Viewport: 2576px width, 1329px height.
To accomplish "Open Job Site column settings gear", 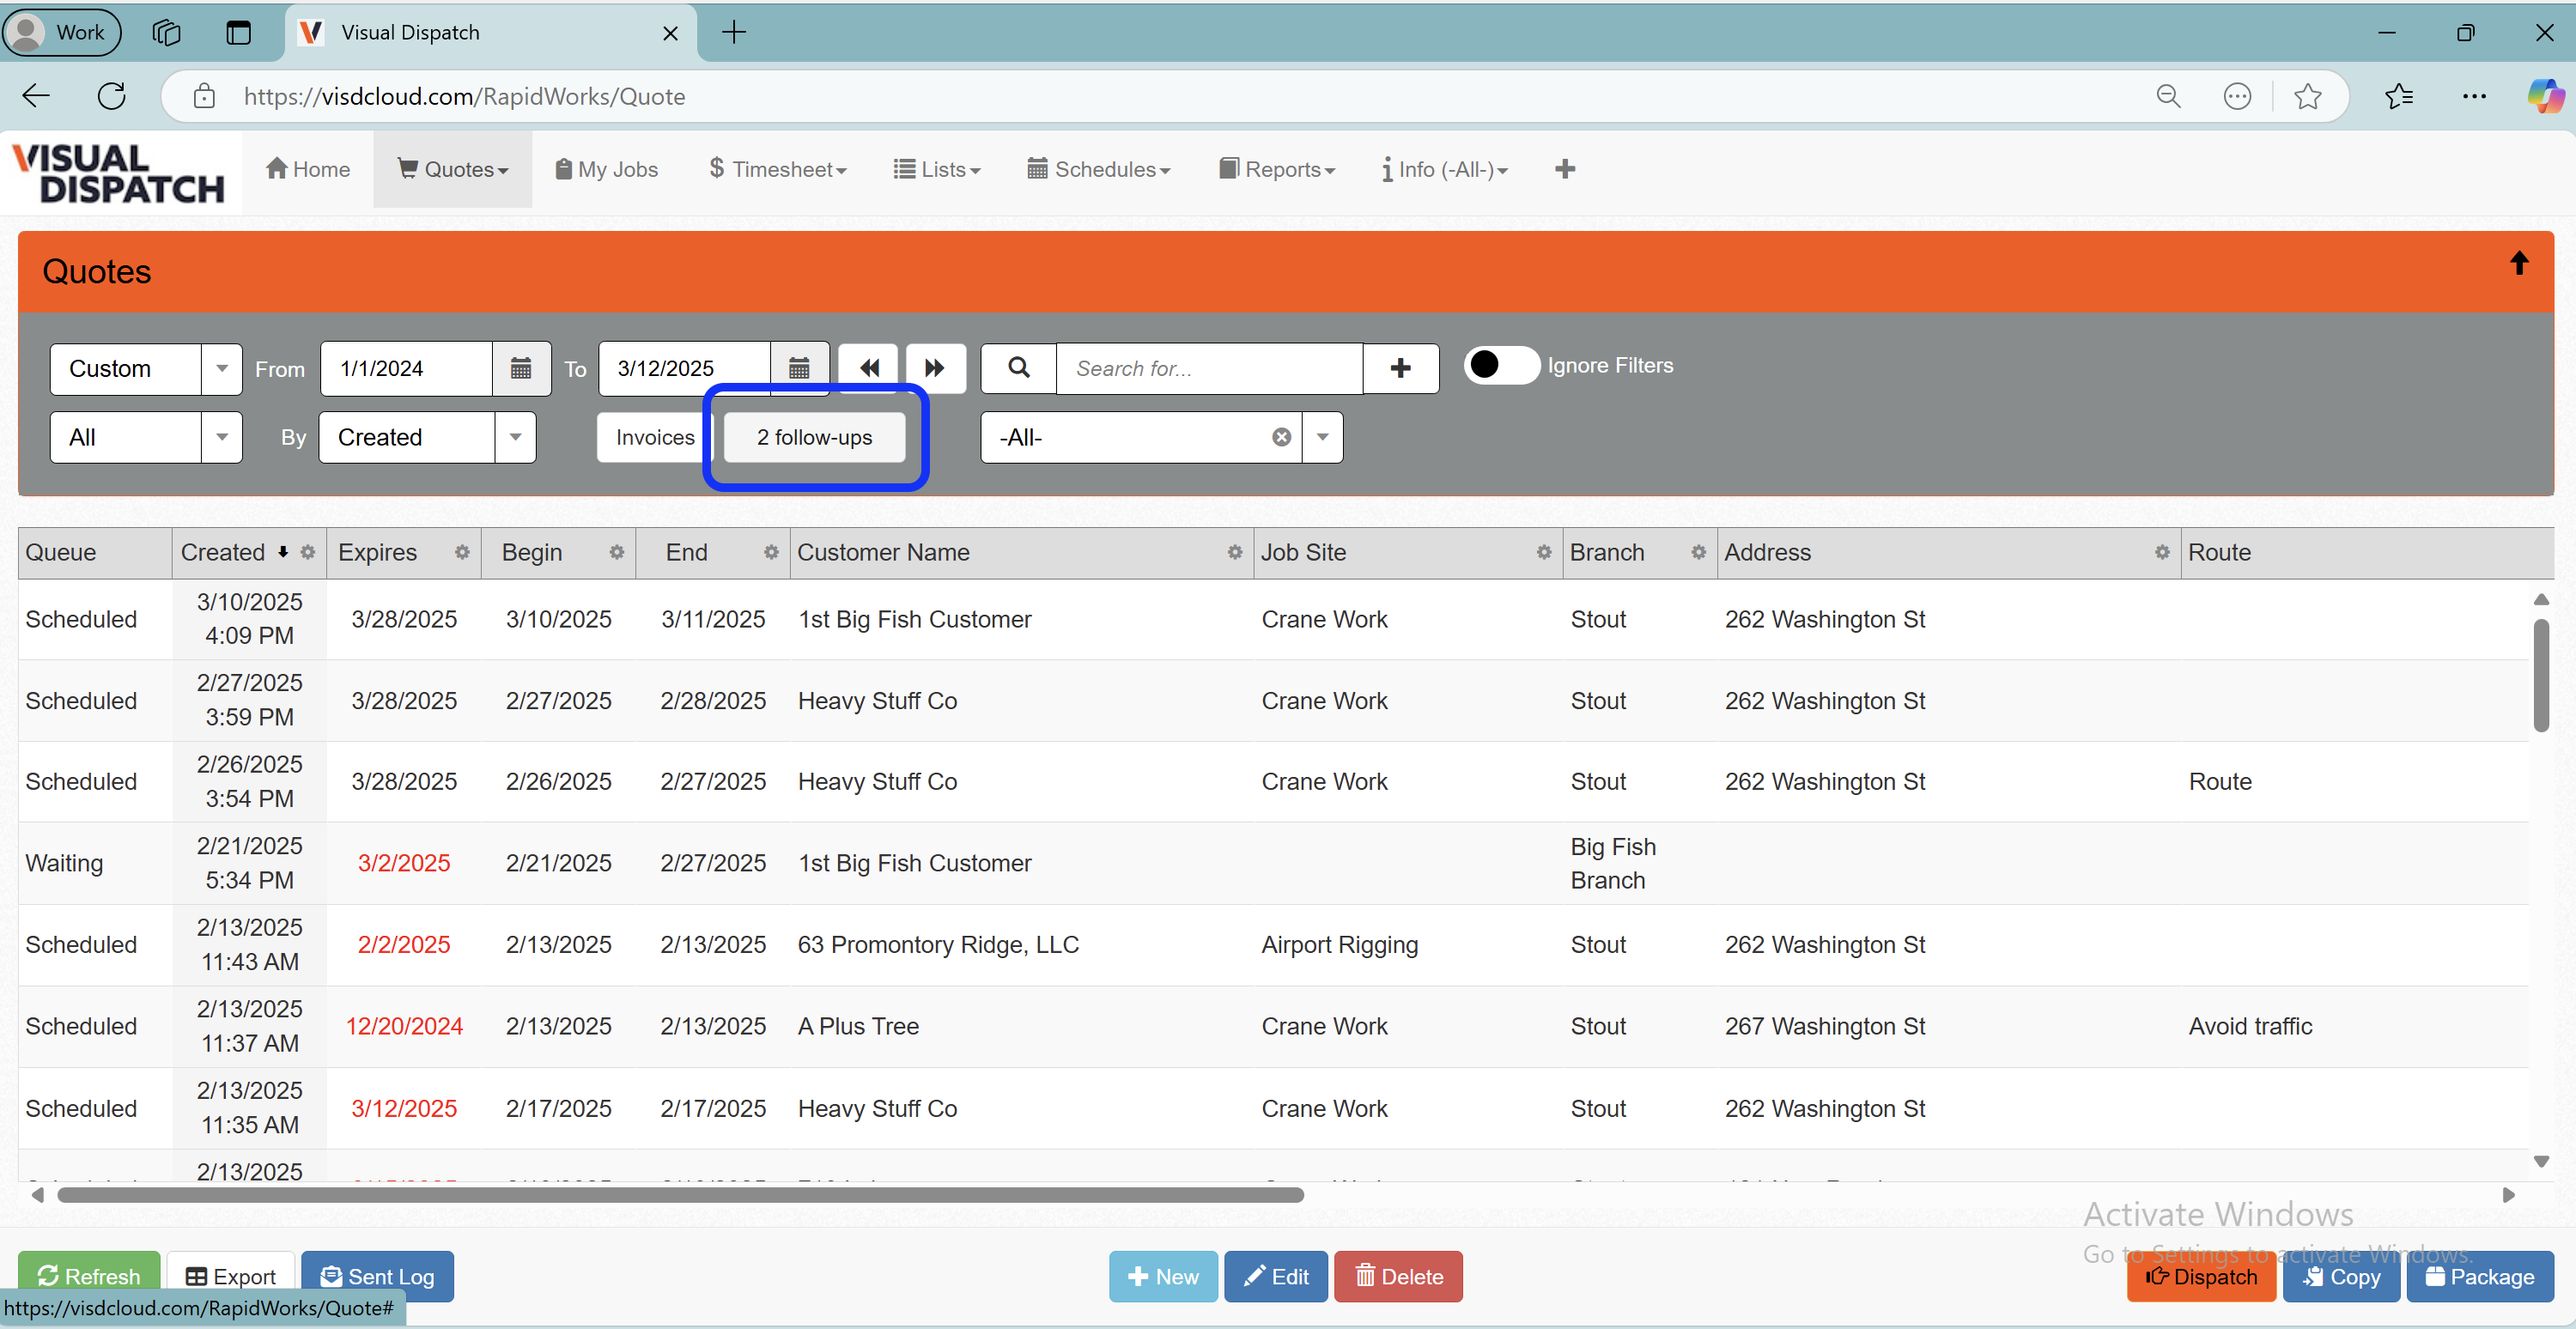I will point(1544,552).
